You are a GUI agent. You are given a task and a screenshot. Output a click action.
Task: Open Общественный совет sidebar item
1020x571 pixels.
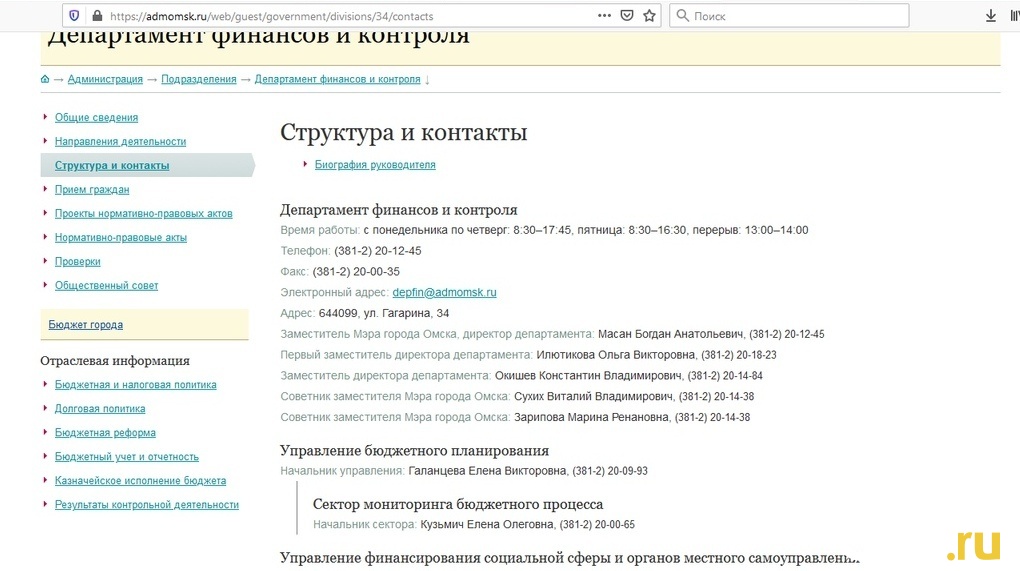tap(106, 286)
